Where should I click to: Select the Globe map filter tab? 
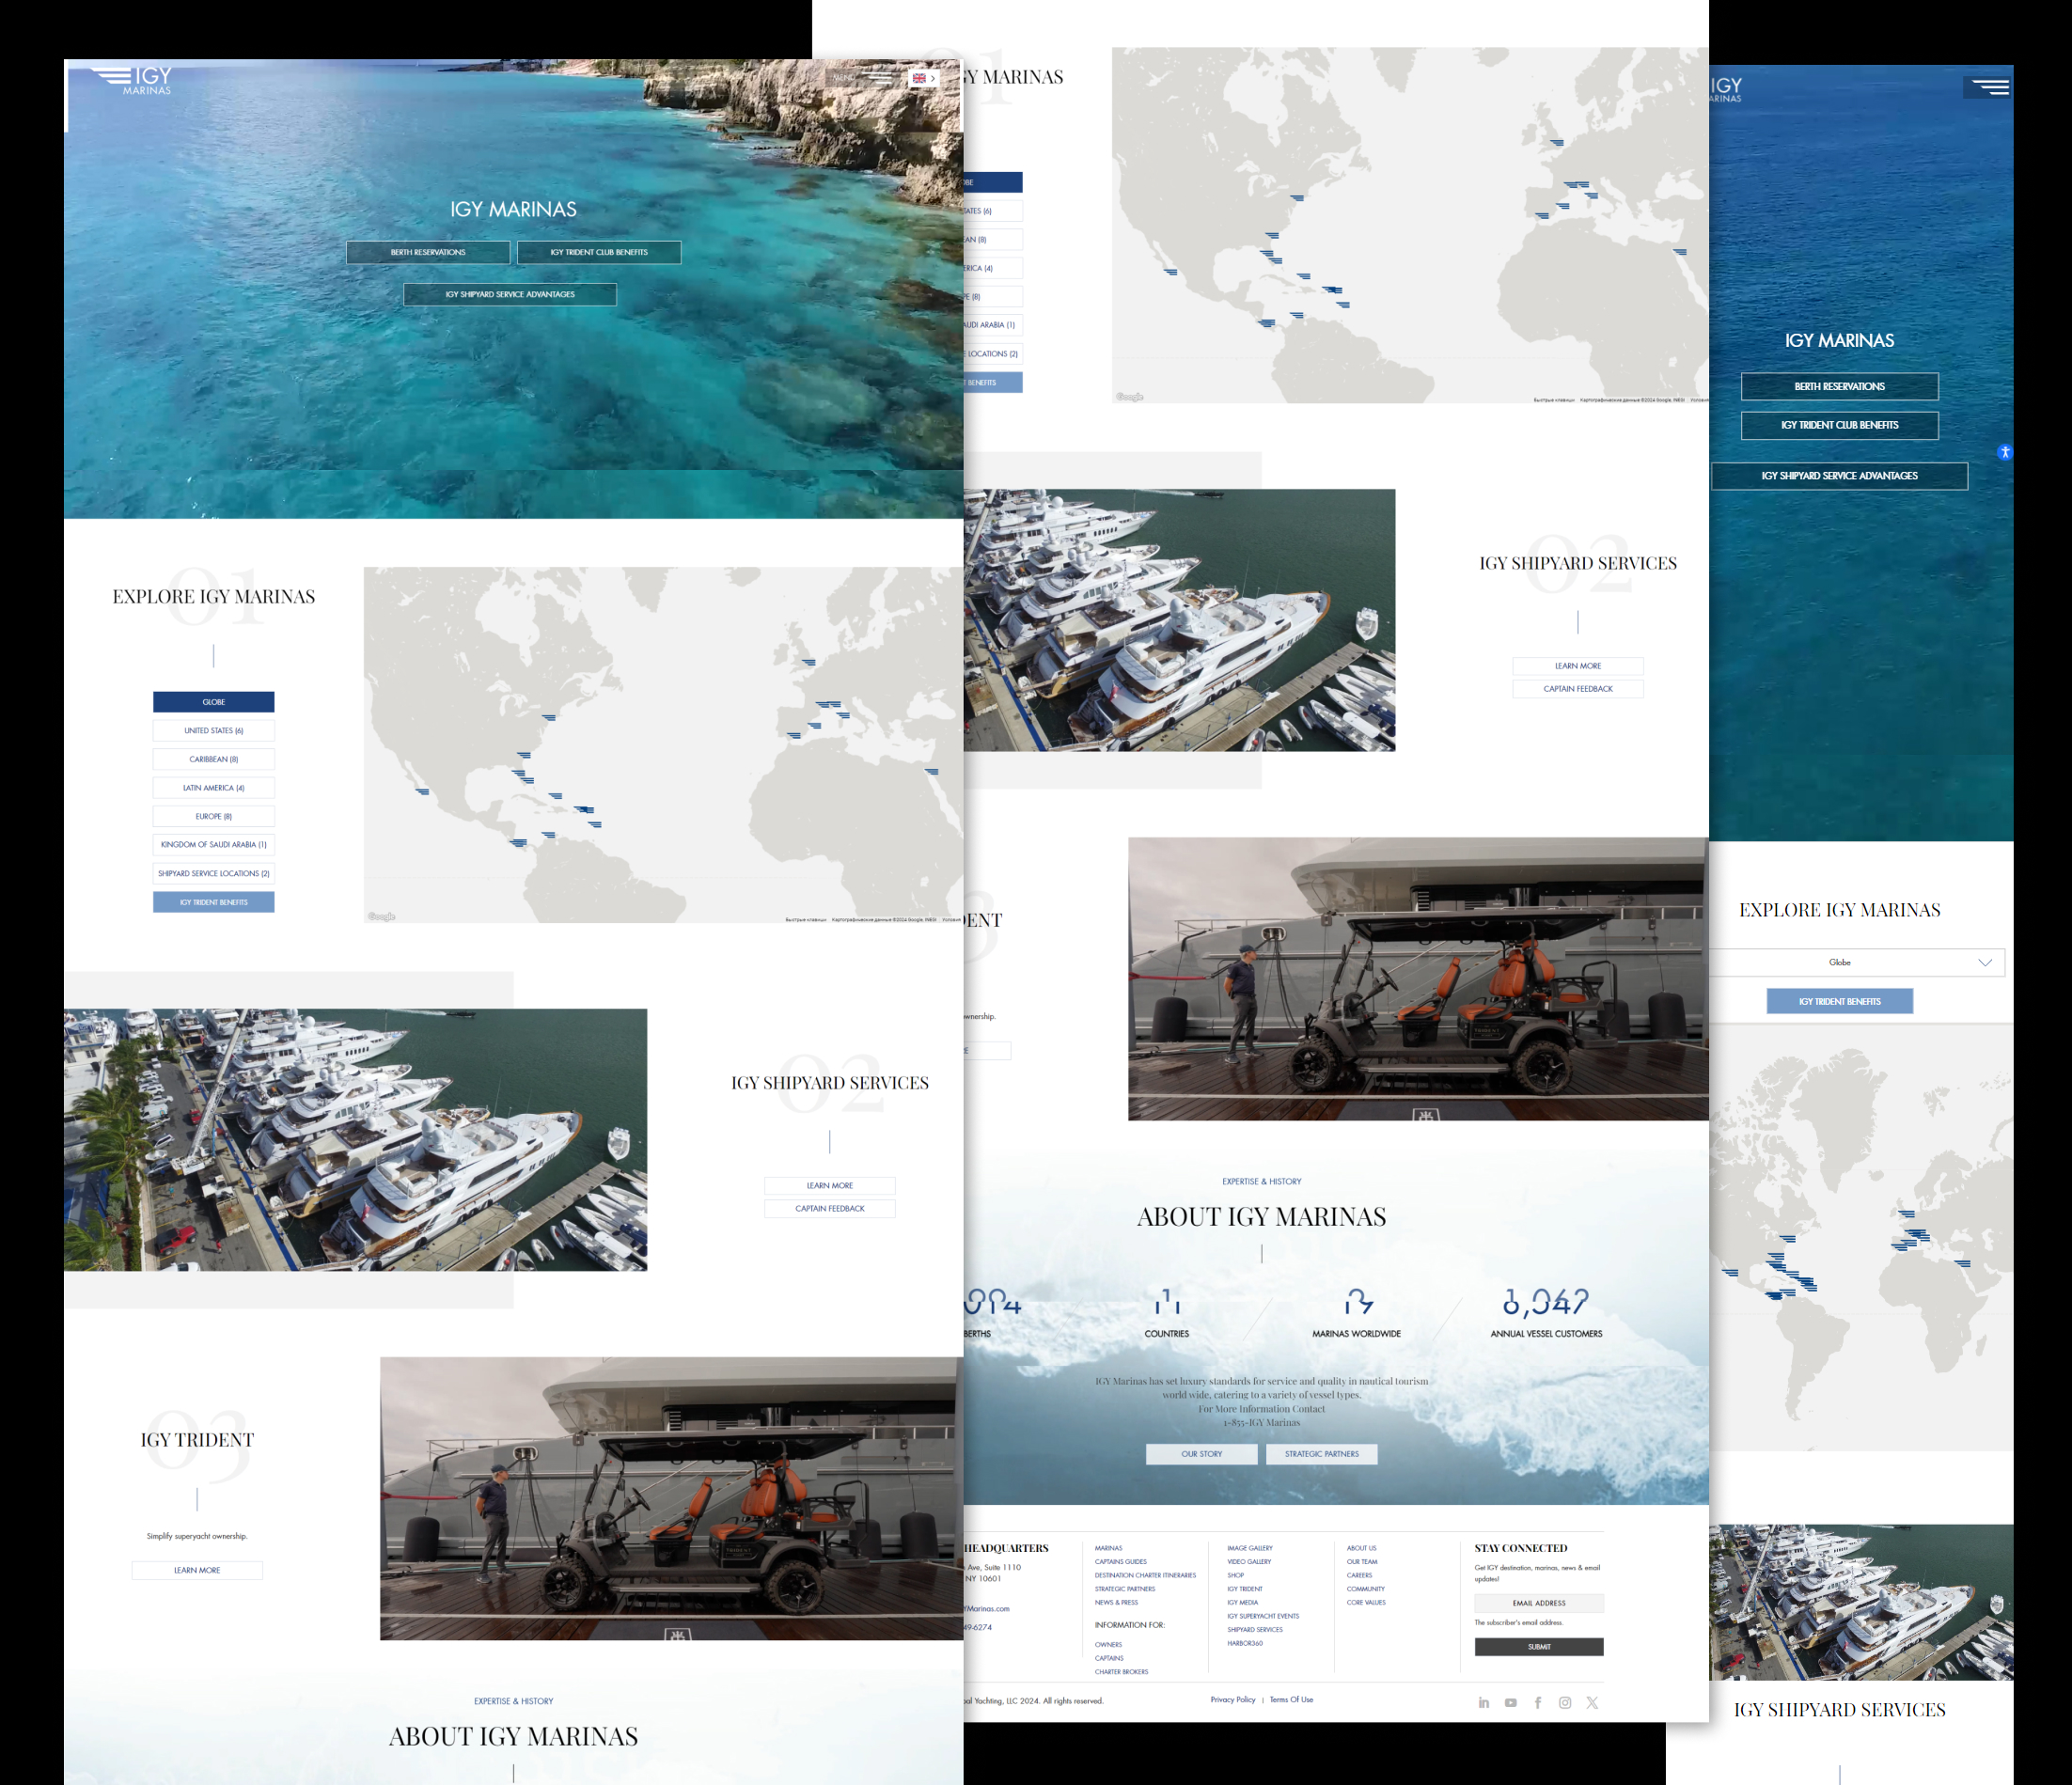click(213, 702)
